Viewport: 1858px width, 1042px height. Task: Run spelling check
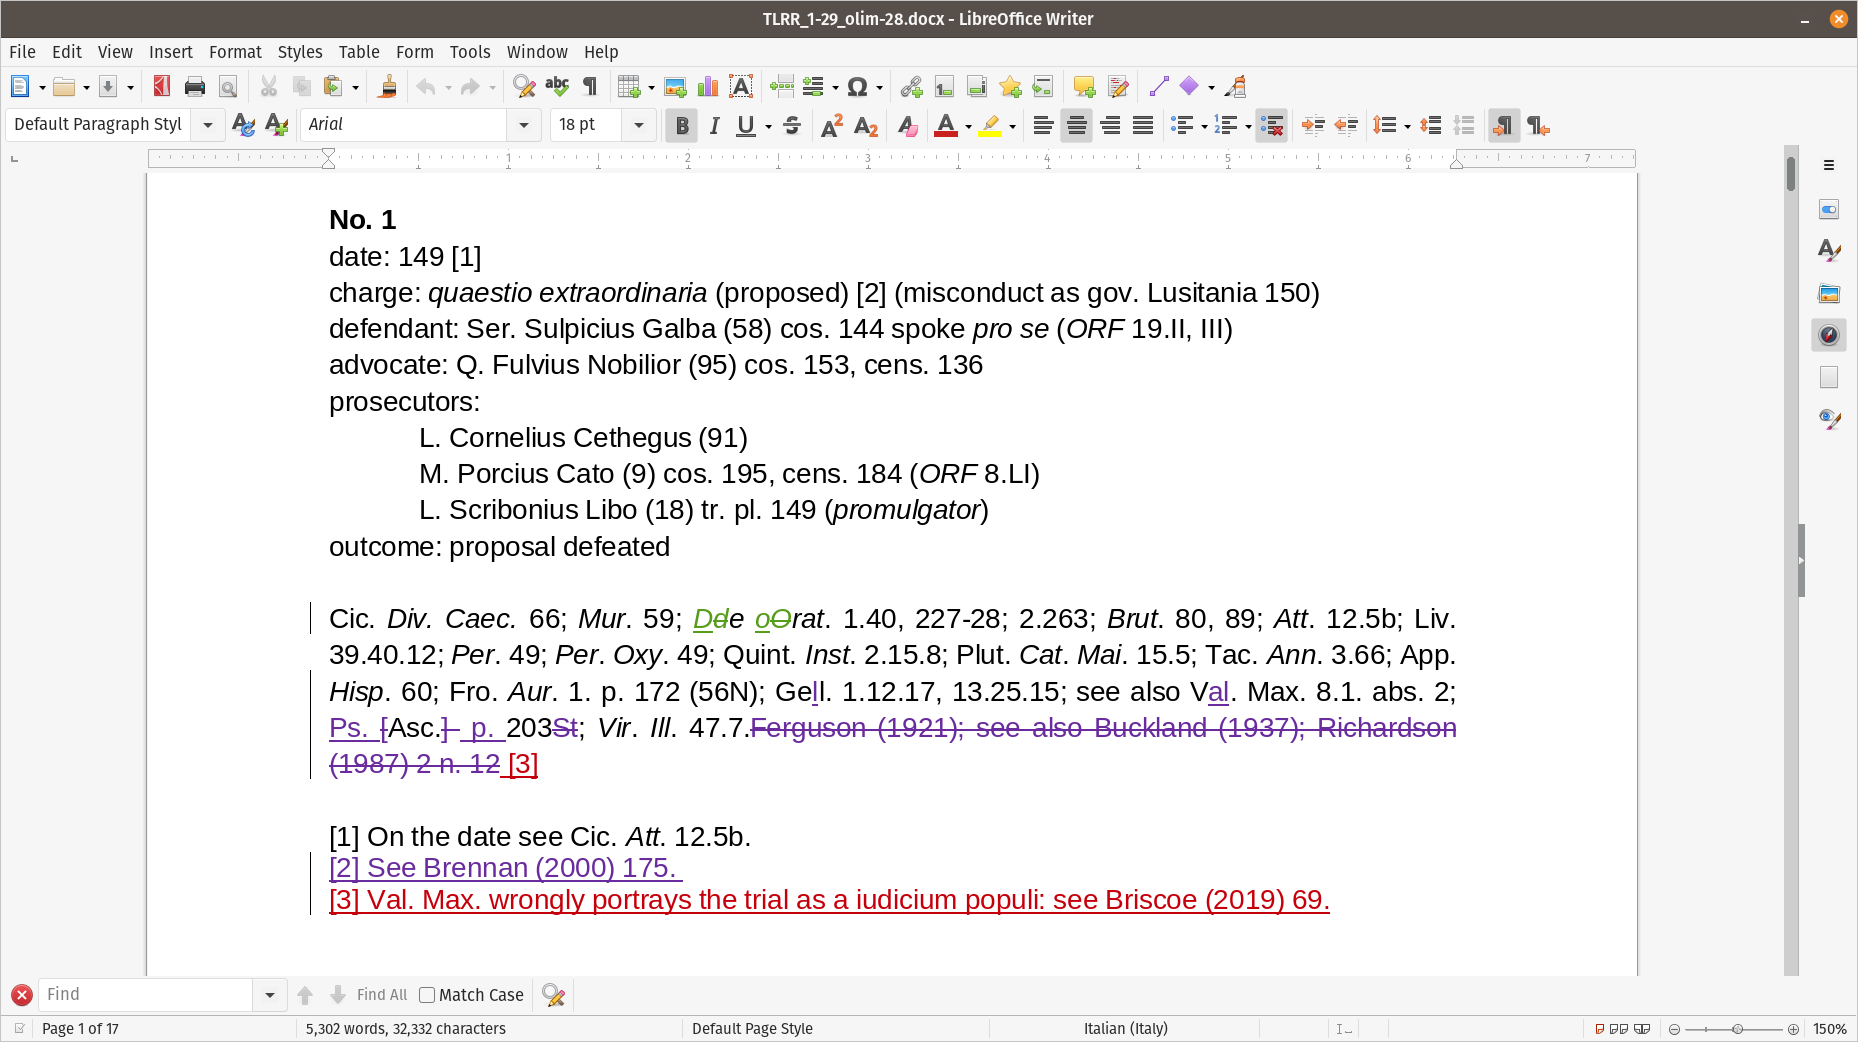pos(557,87)
